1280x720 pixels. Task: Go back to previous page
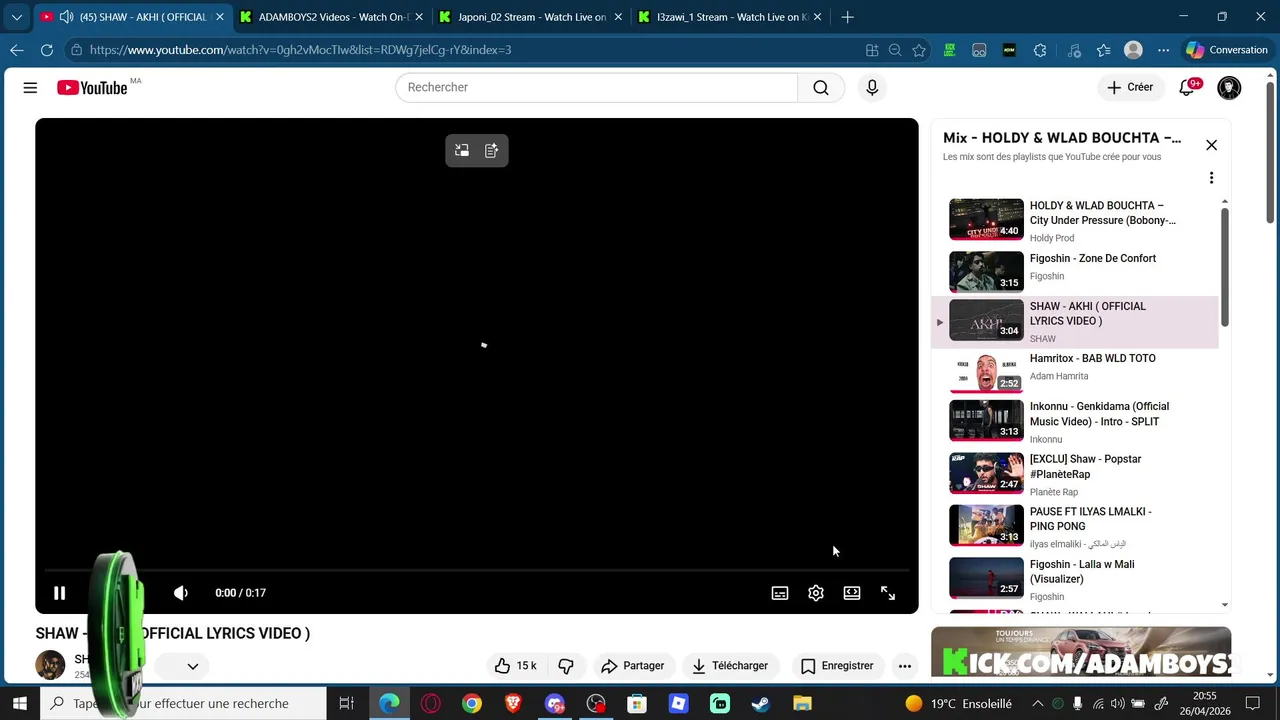[x=17, y=50]
